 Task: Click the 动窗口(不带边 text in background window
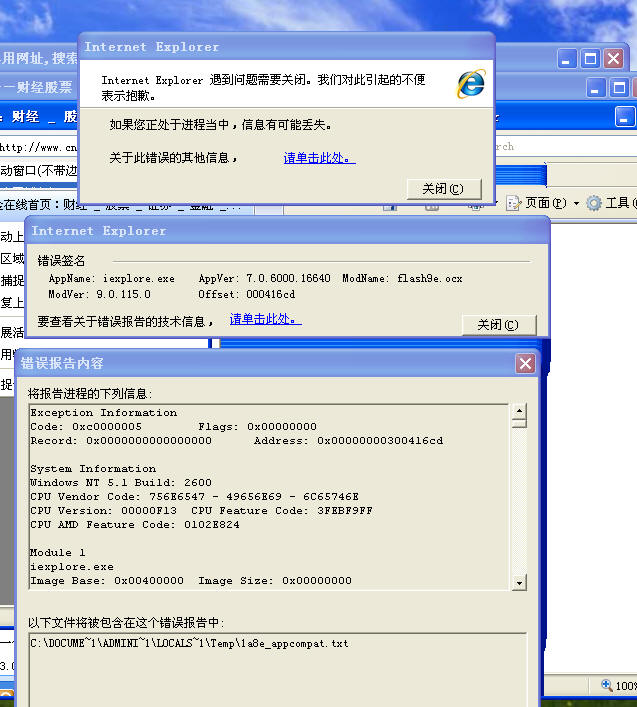(x=39, y=171)
